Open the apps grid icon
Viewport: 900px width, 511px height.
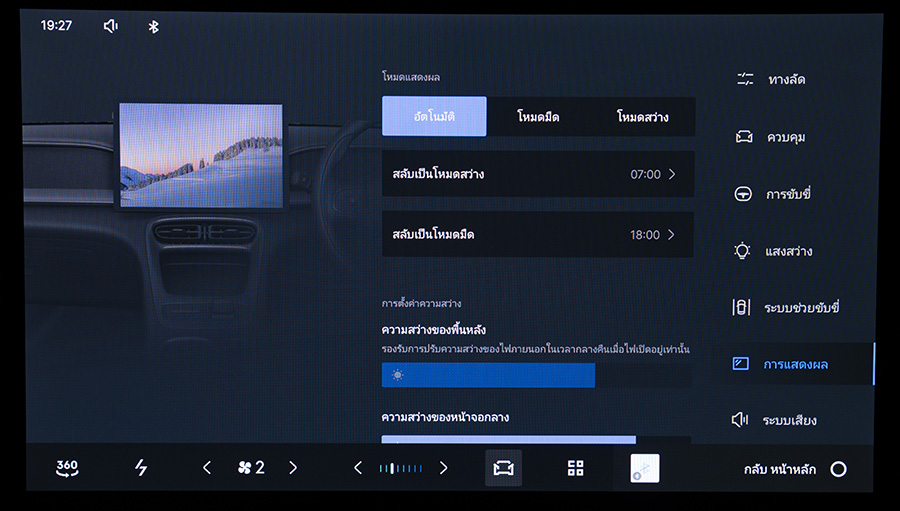(x=575, y=468)
